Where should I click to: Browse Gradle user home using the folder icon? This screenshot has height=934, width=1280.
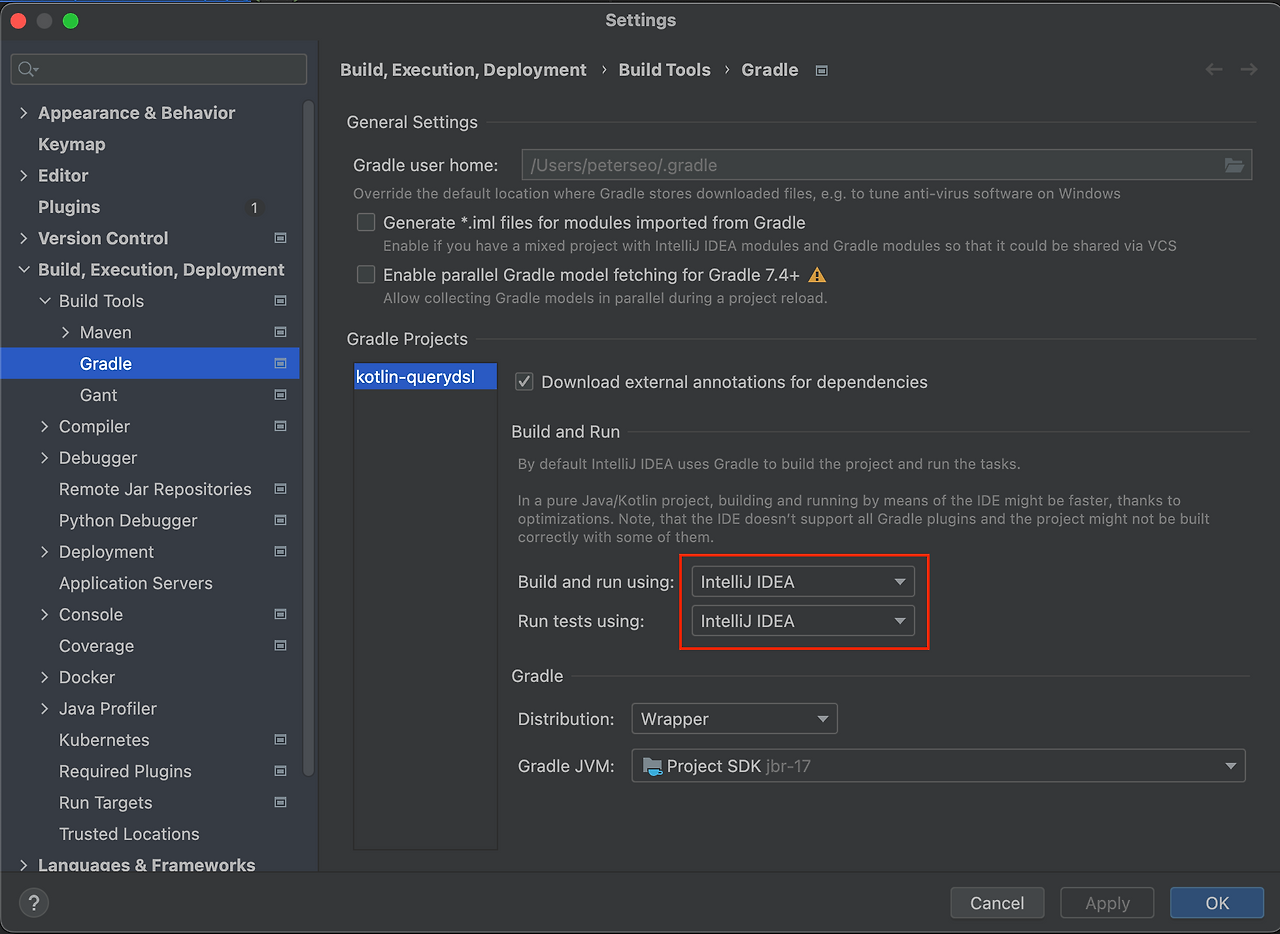click(x=1235, y=164)
